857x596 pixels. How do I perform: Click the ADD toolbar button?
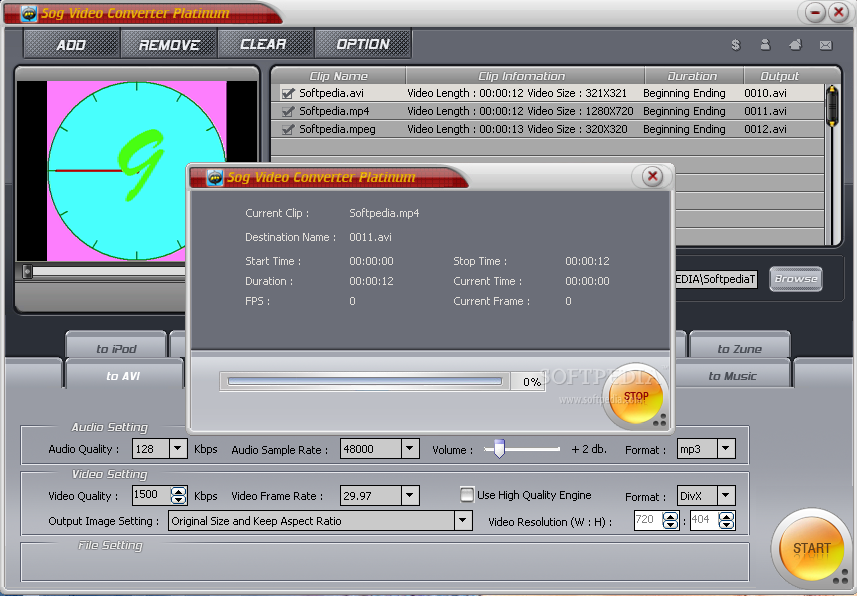(x=72, y=44)
